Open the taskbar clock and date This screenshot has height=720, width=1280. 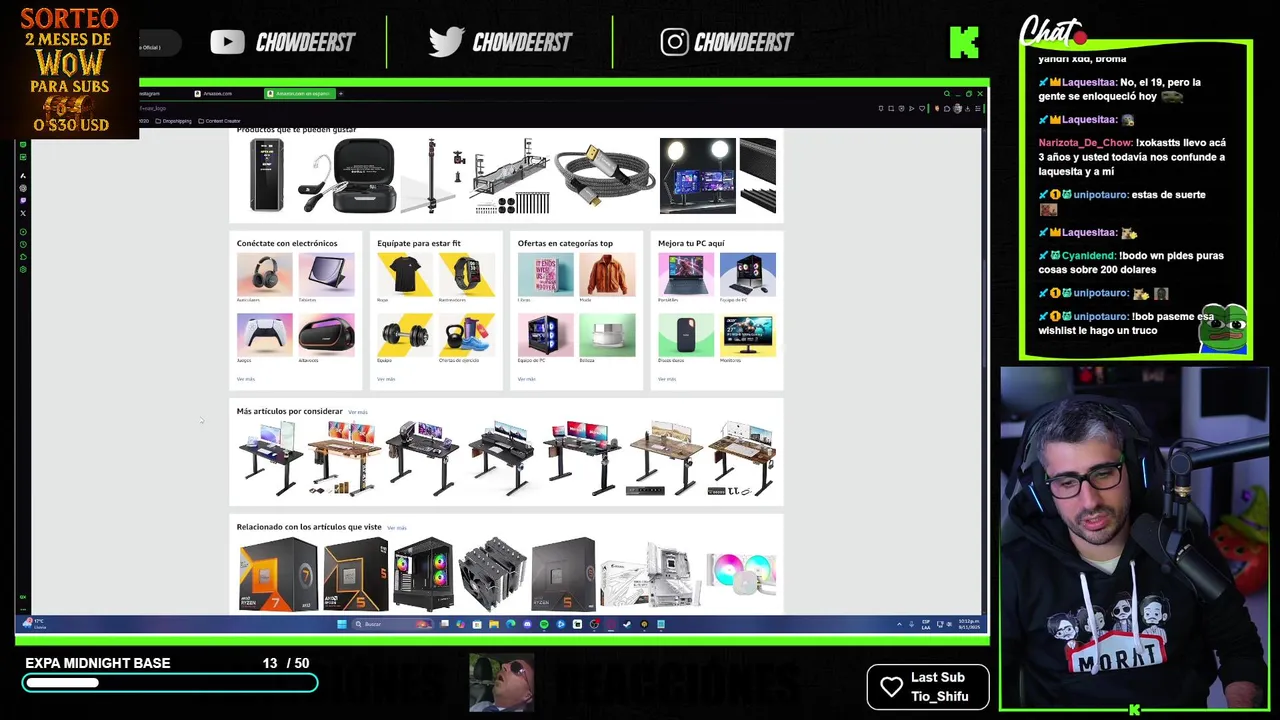[x=969, y=624]
